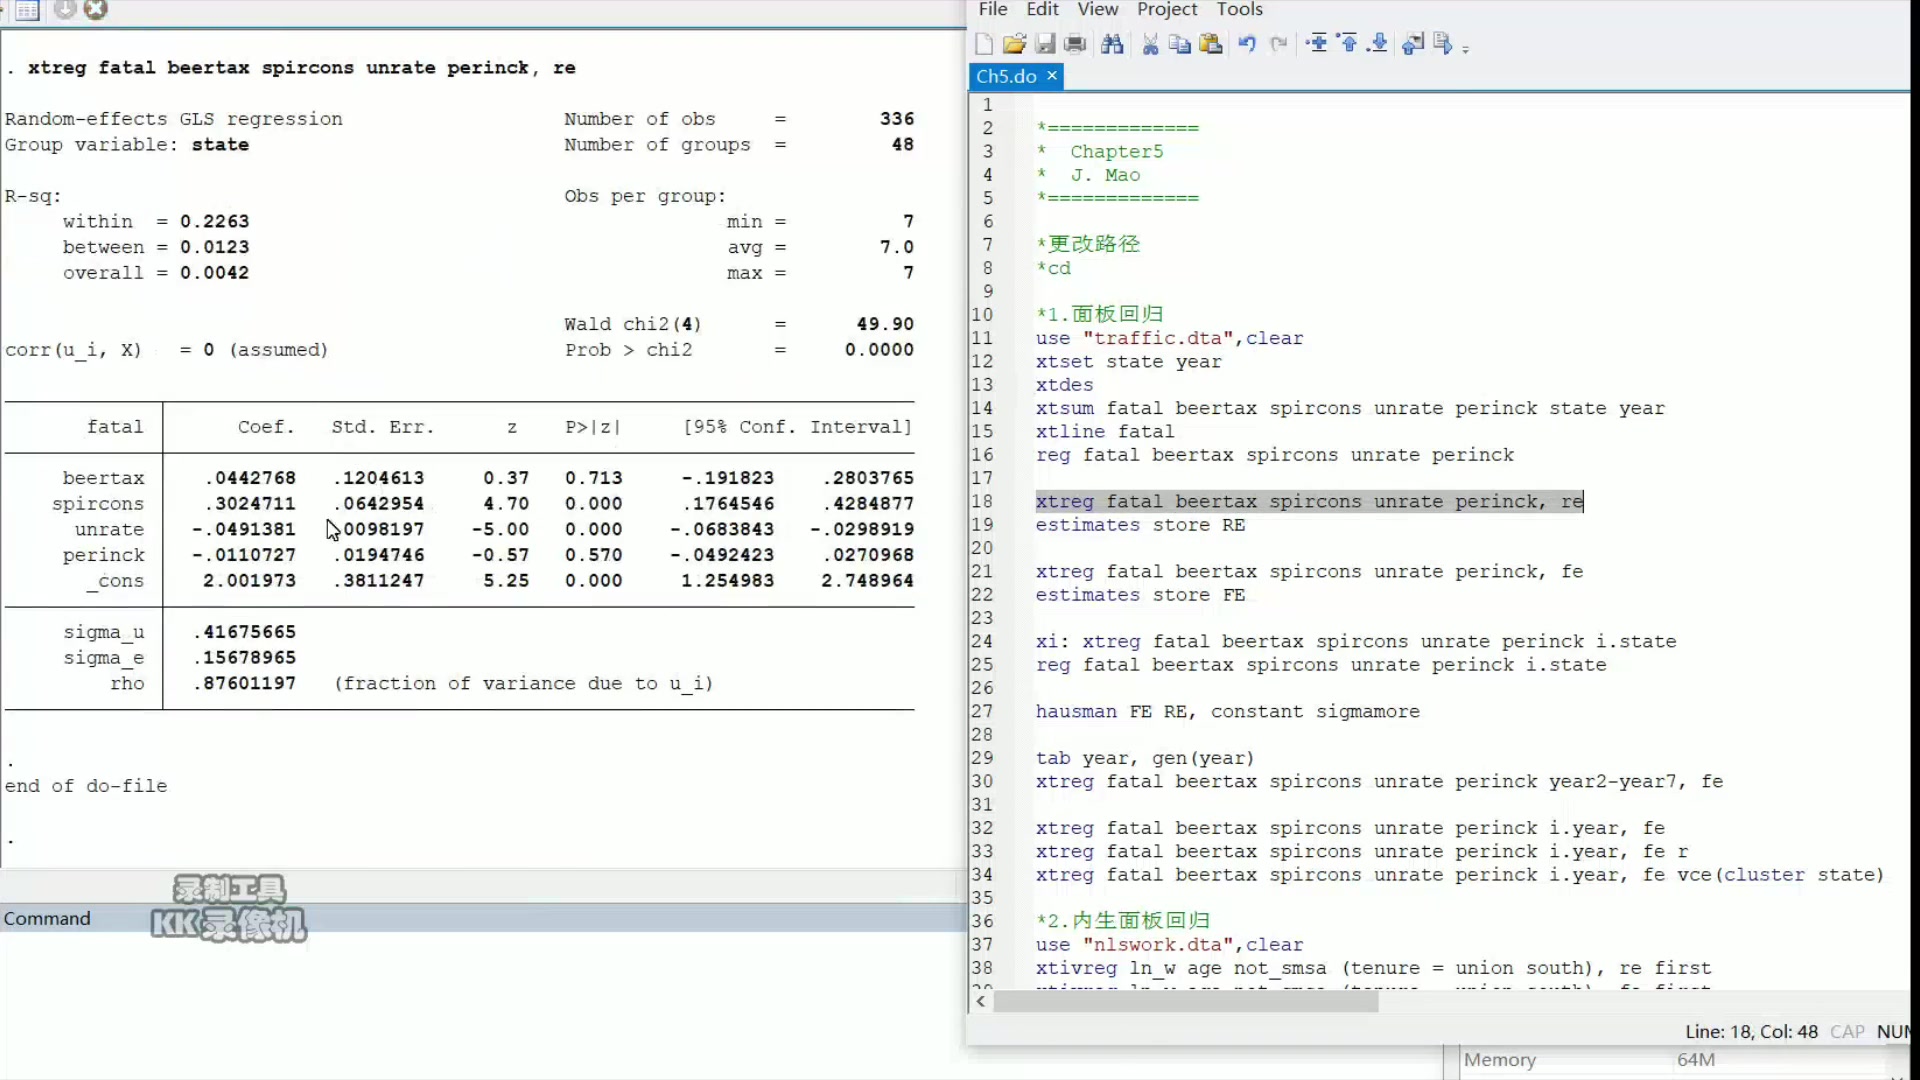Screen dimensions: 1920x1080
Task: Click the xtivreg line on row 38
Action: 1373,968
